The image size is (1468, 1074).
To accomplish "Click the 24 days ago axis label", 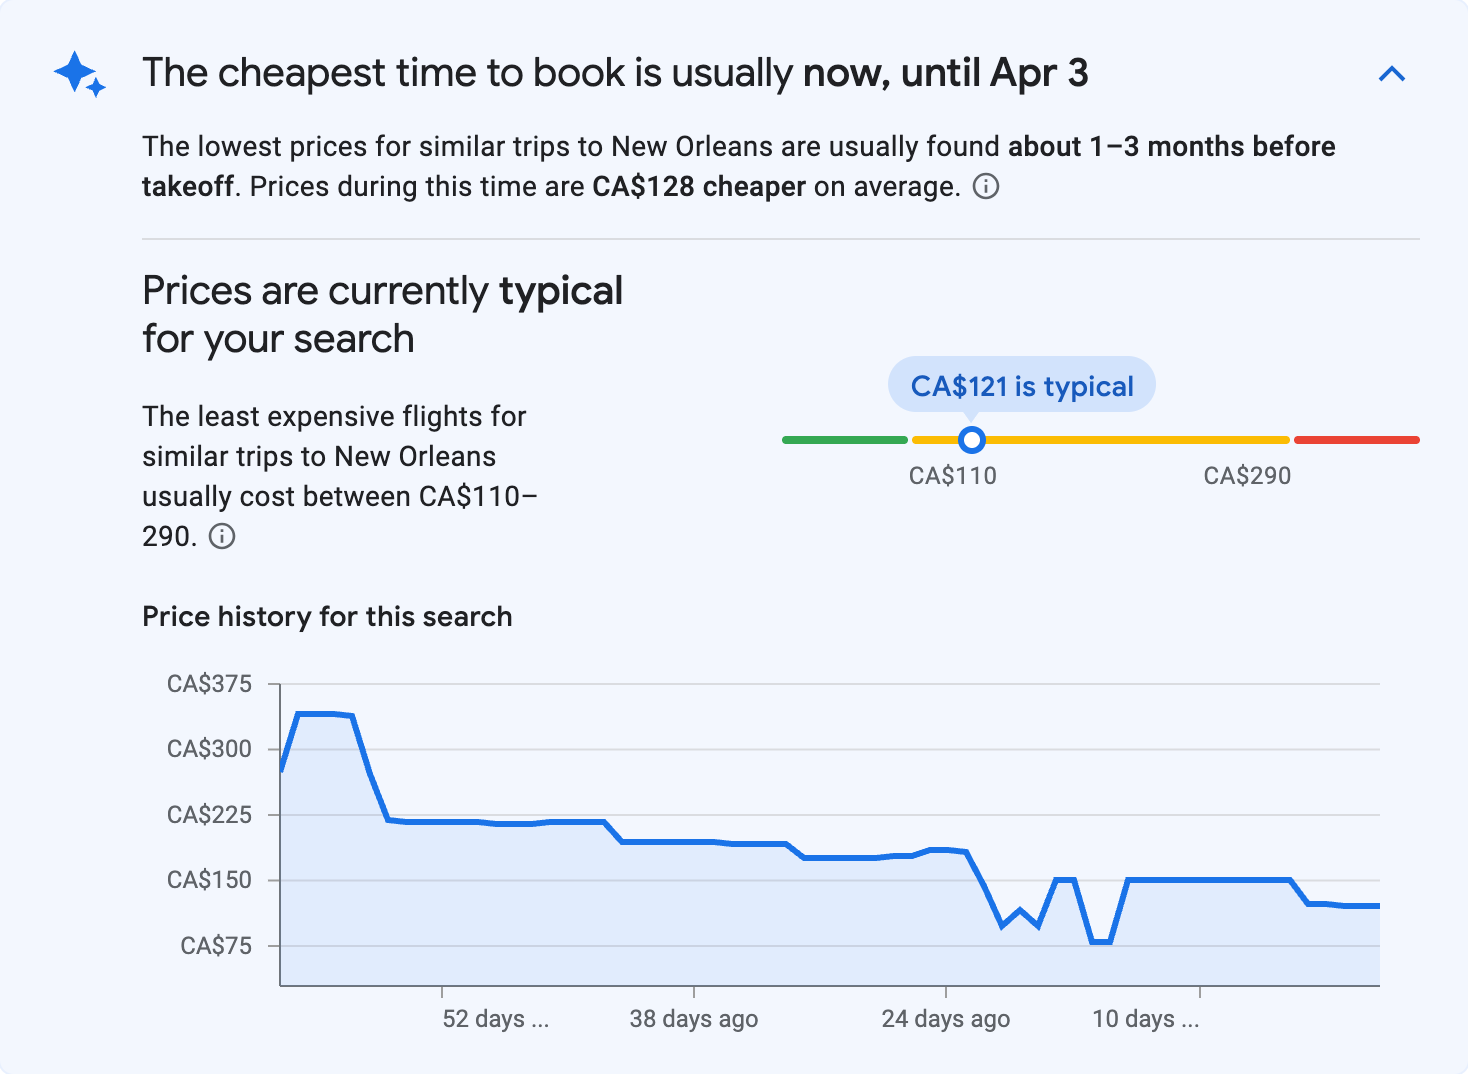I will click(x=944, y=1018).
